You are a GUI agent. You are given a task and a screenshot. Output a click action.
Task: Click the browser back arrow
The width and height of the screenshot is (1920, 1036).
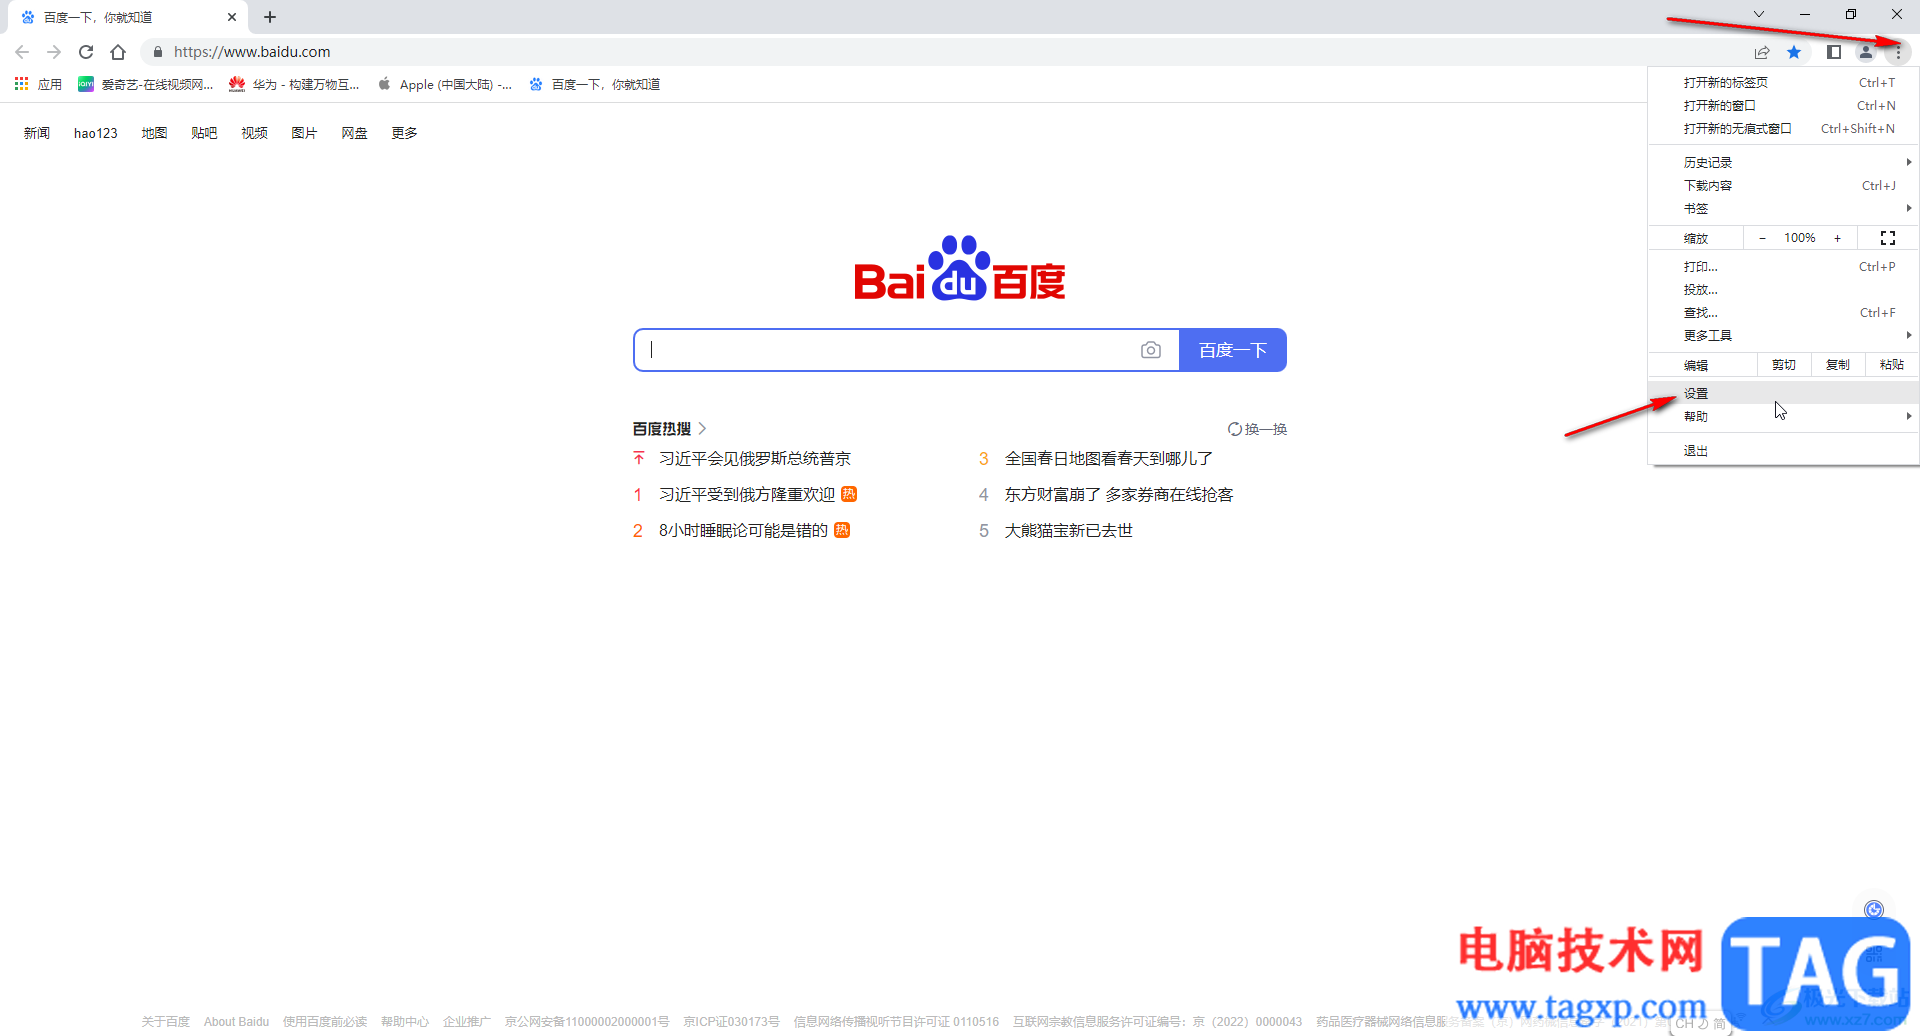[x=22, y=52]
